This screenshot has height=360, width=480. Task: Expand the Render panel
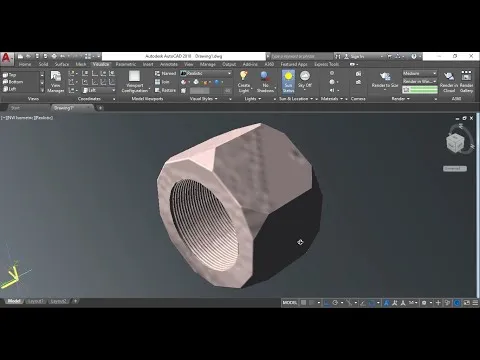(x=400, y=99)
